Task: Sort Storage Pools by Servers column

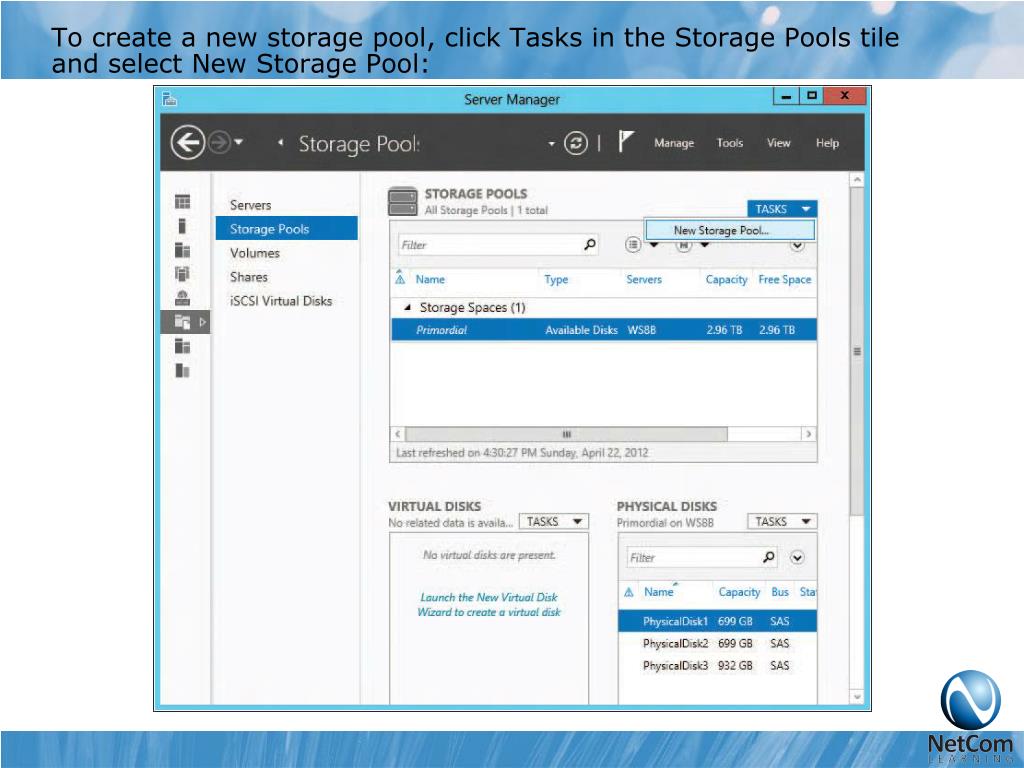Action: (644, 280)
